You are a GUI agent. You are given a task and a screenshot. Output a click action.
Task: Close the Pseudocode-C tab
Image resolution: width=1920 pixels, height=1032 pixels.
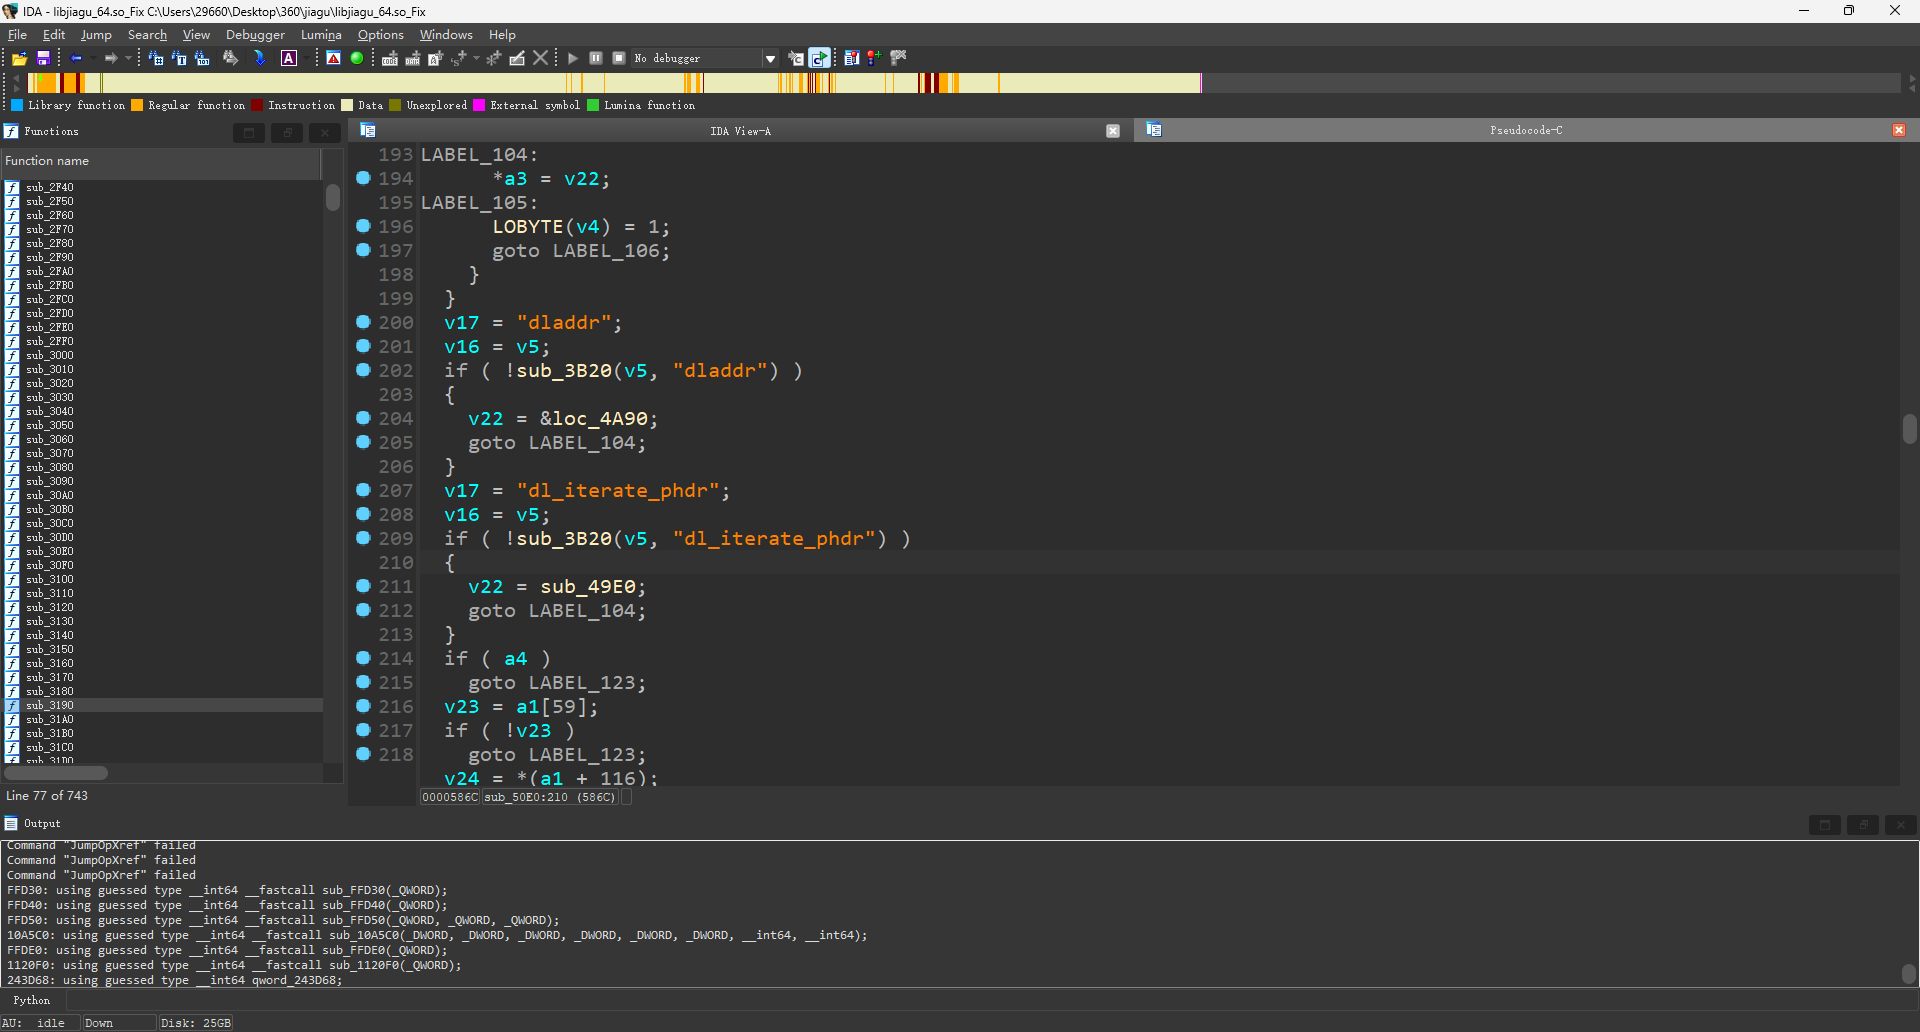(x=1899, y=130)
